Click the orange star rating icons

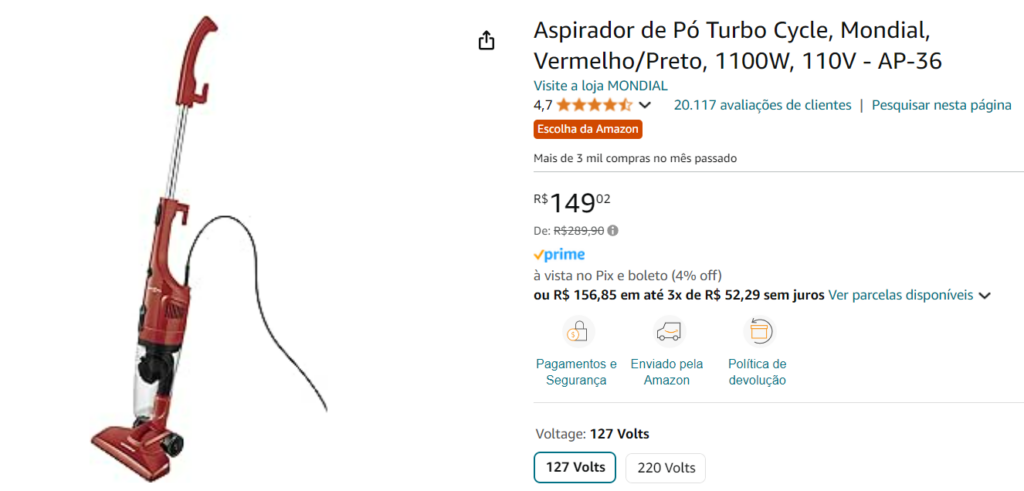click(x=594, y=105)
